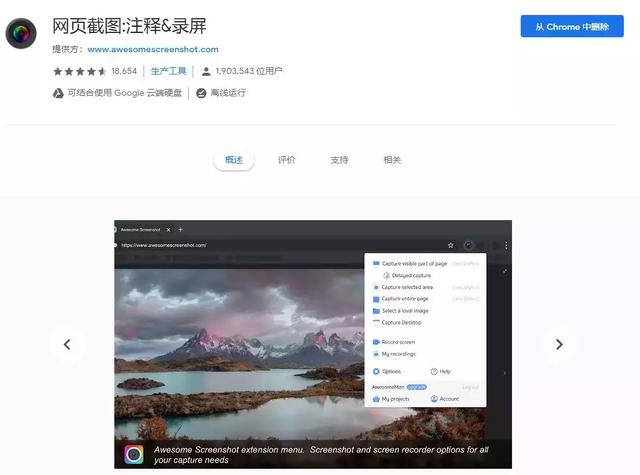The height and width of the screenshot is (475, 640).
Task: Click the preview address bar URL
Action: [164, 245]
